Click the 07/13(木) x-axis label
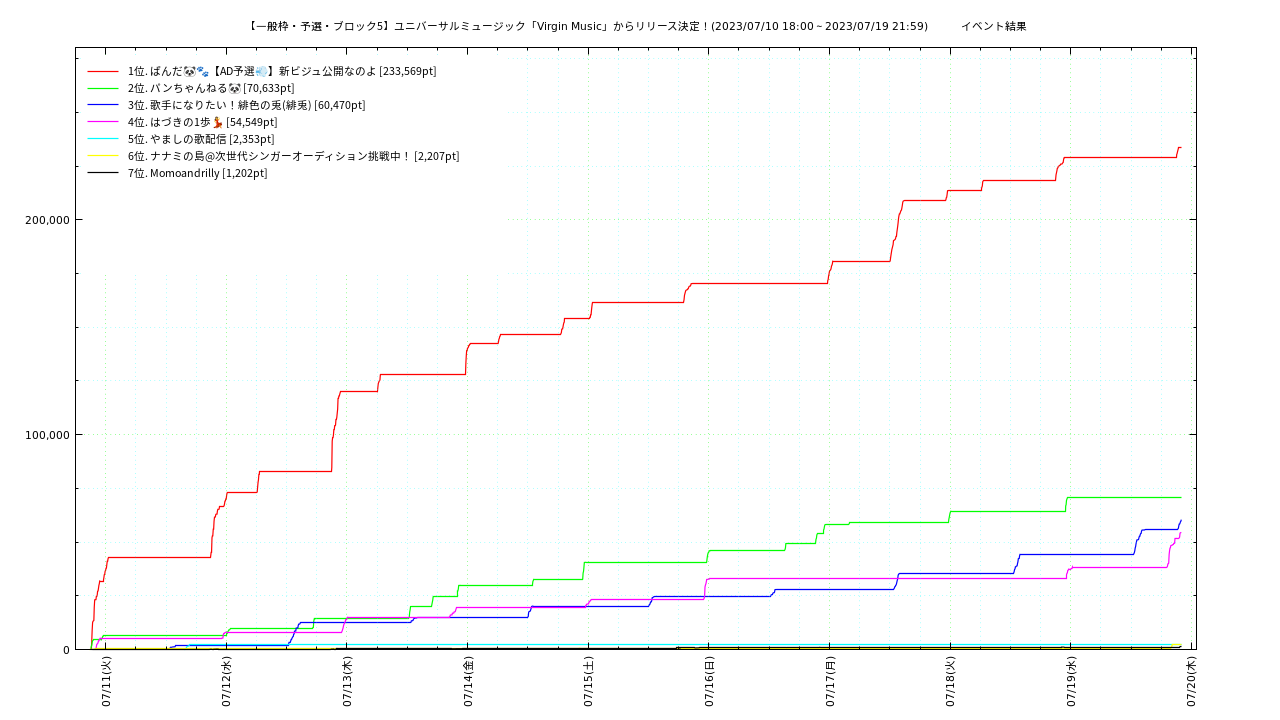 [x=347, y=682]
